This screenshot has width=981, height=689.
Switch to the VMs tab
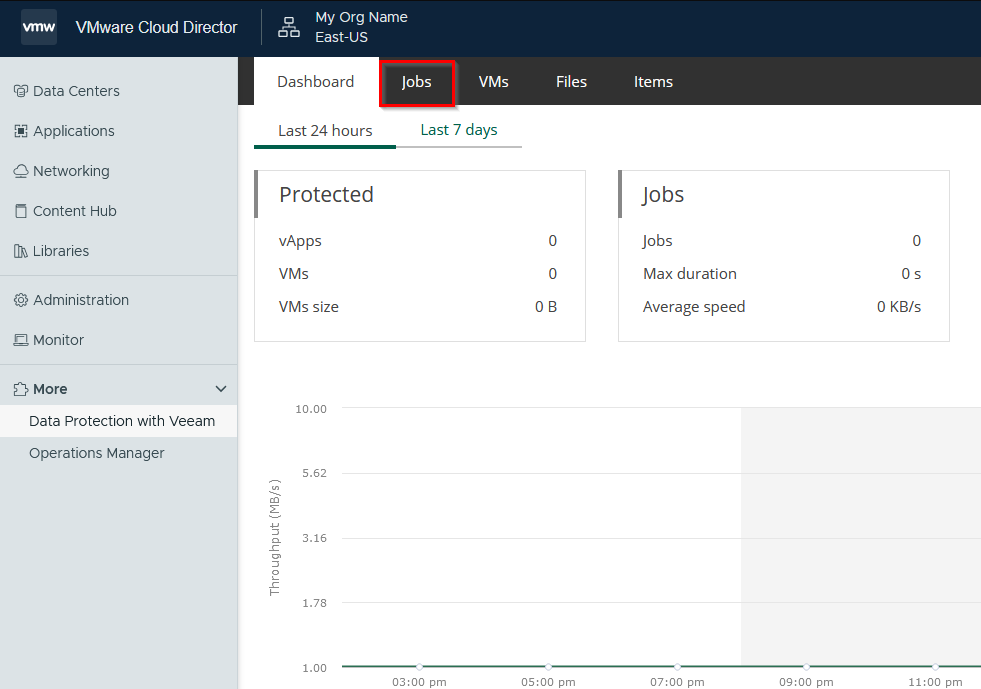[494, 82]
